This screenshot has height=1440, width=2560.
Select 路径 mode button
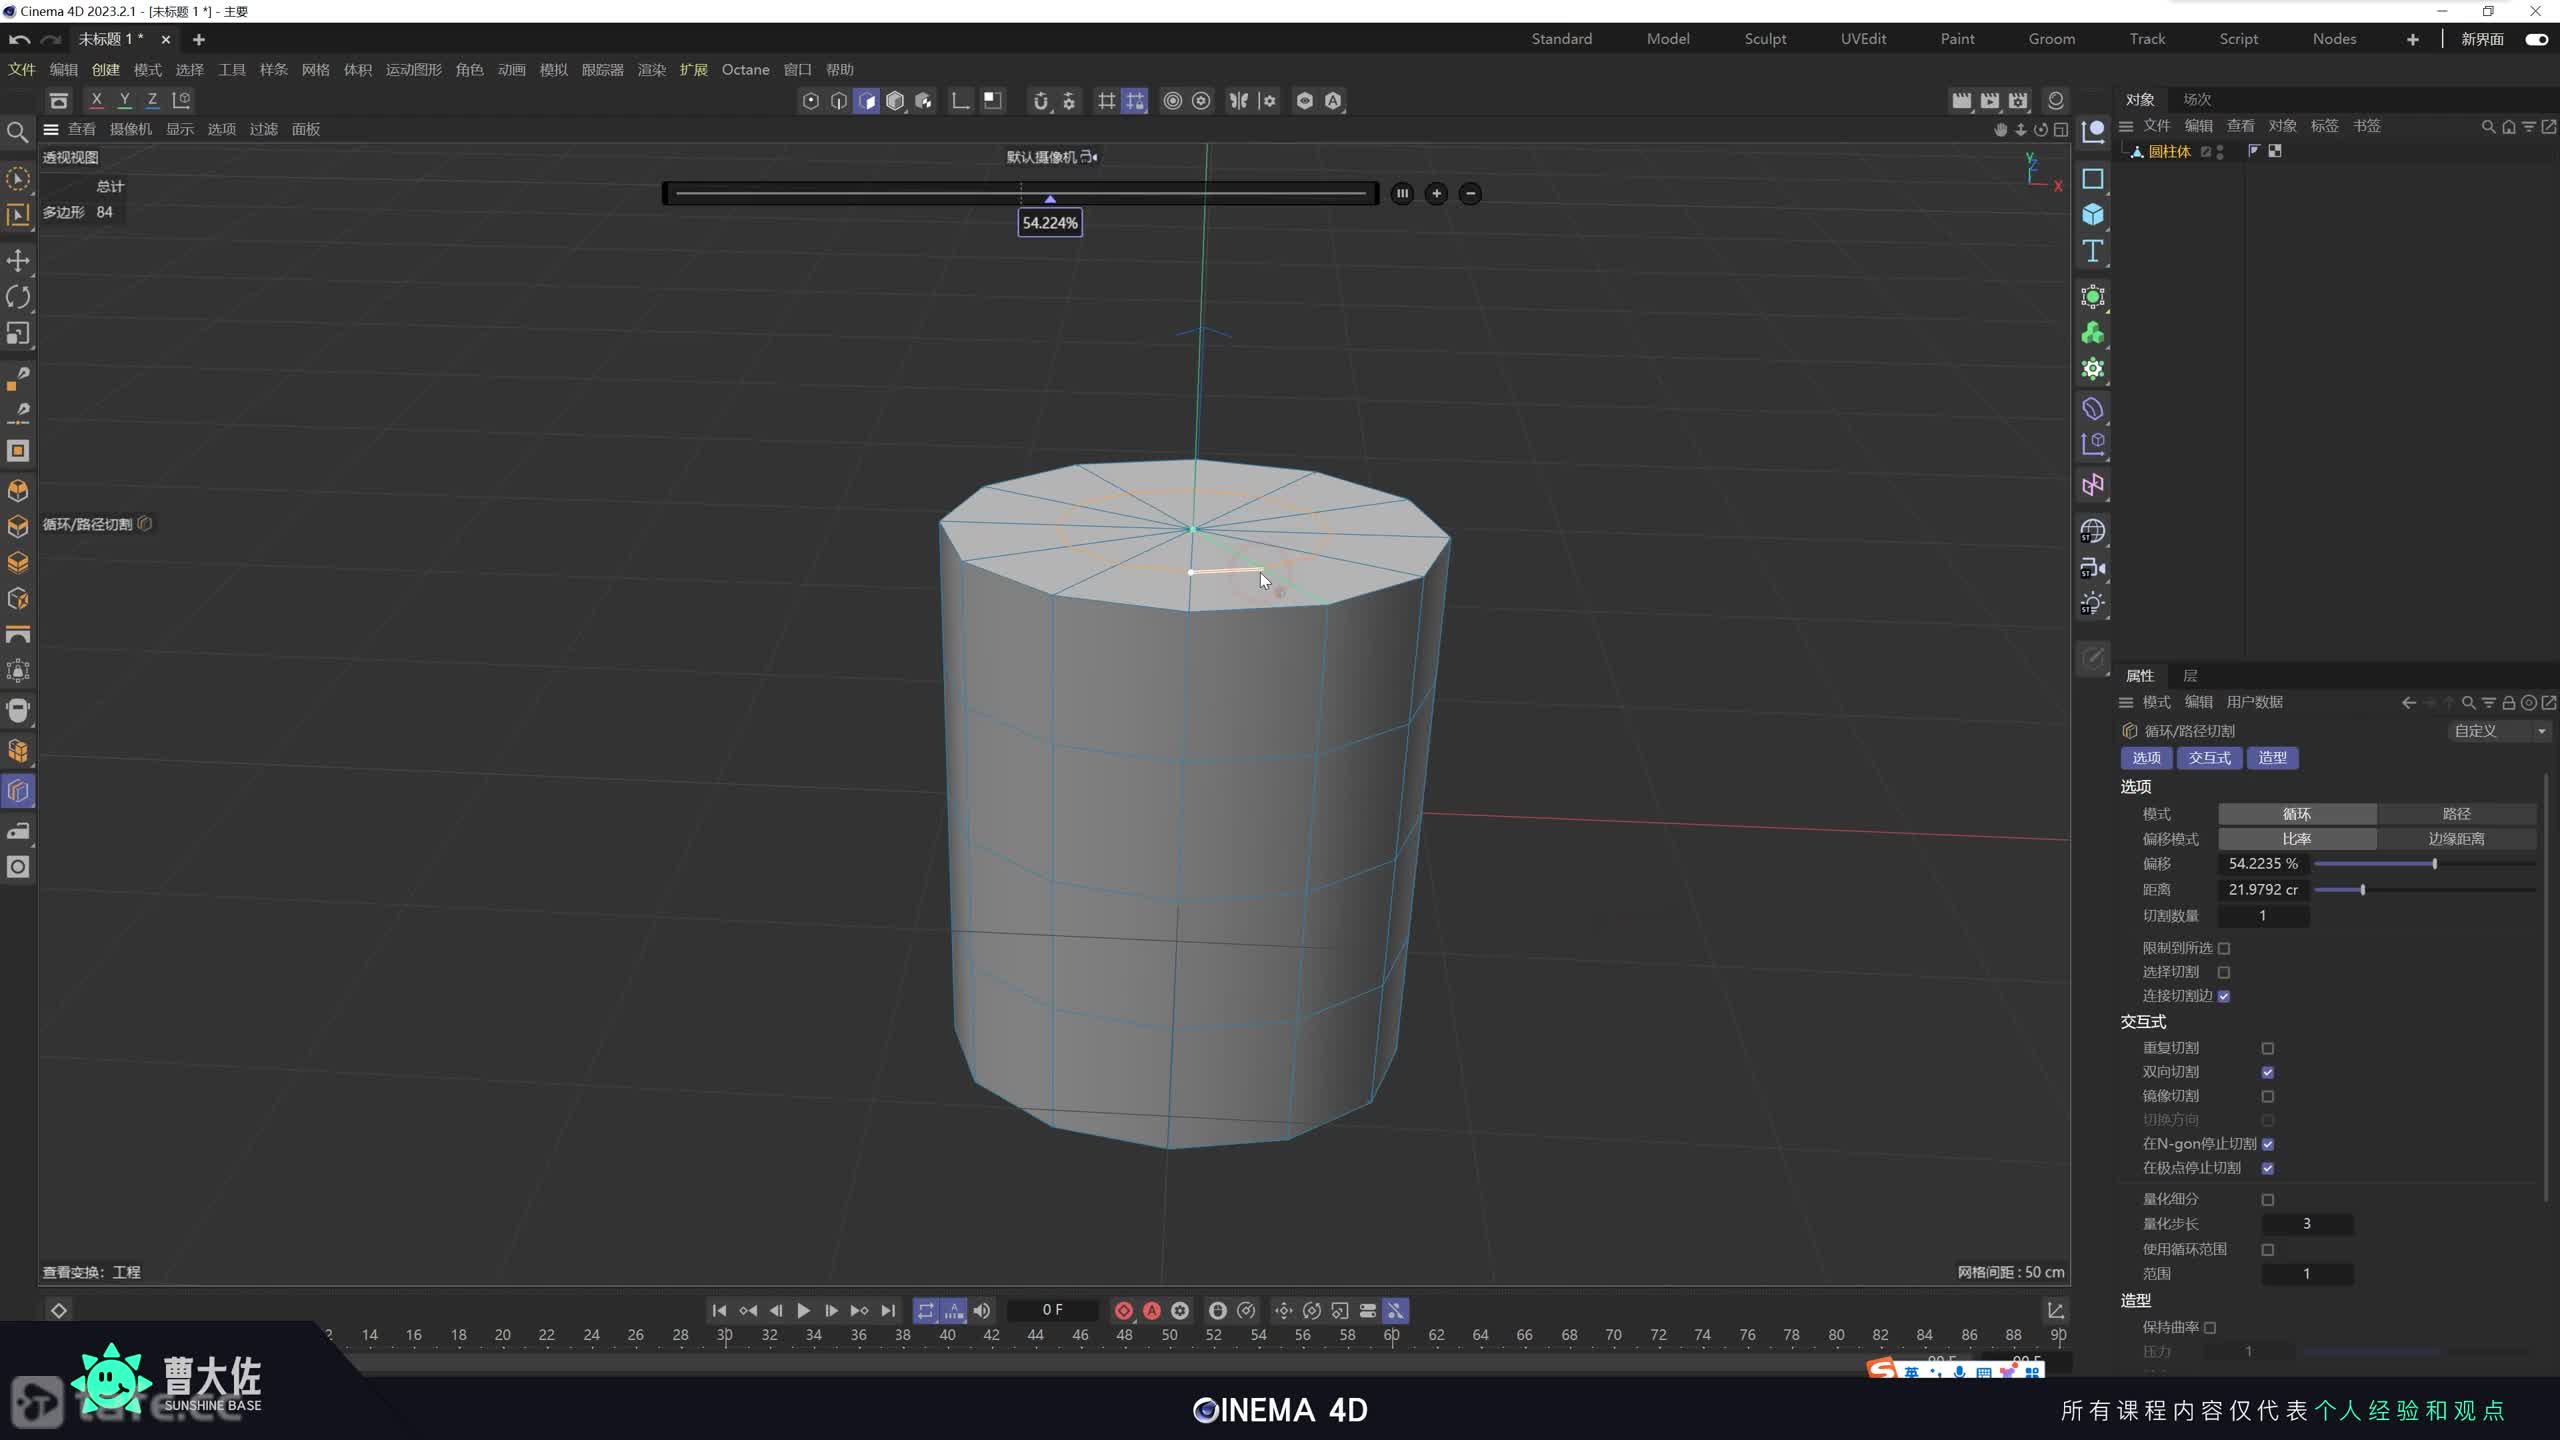click(x=2456, y=814)
